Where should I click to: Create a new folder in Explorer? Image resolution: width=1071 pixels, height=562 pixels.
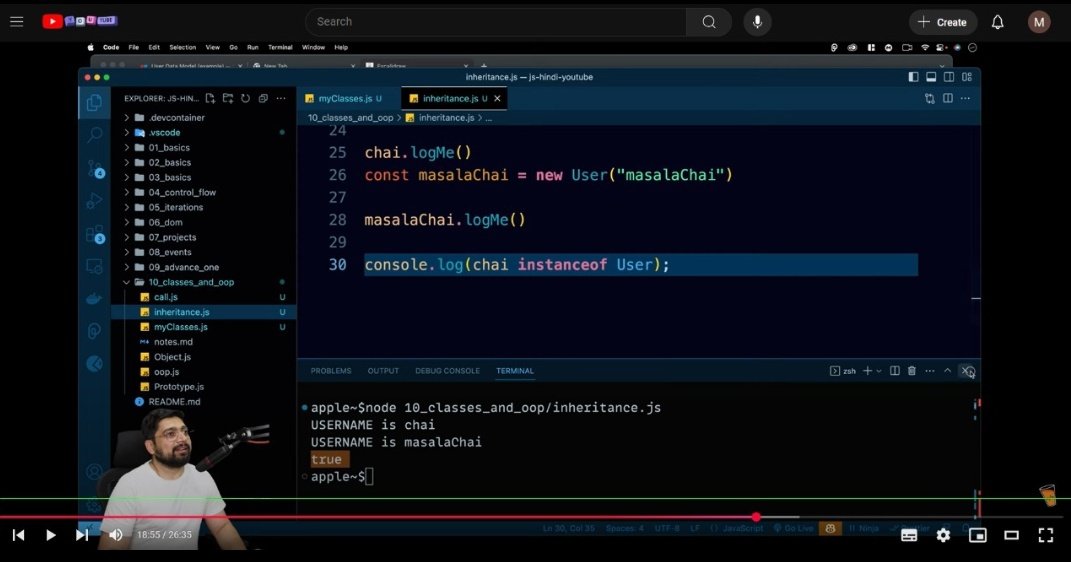[228, 98]
